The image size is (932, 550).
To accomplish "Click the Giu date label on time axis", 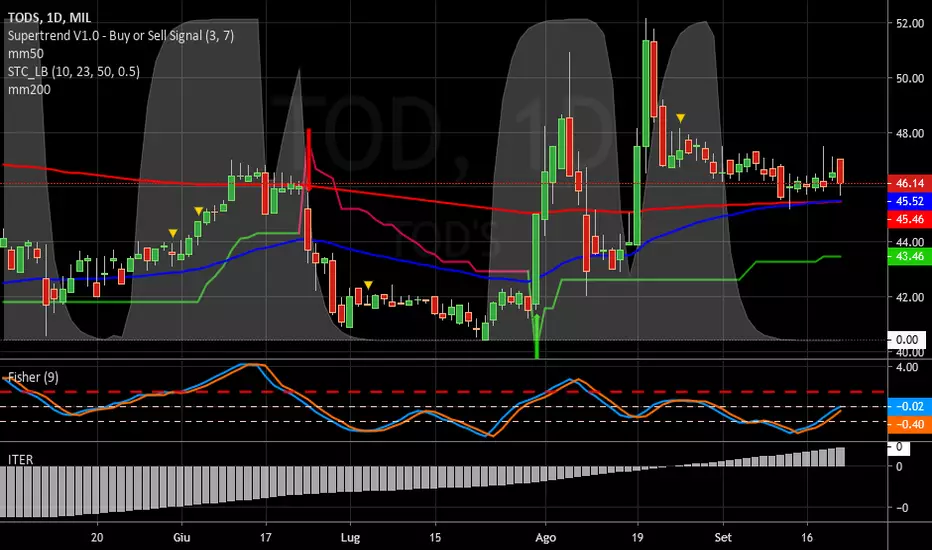I will [182, 538].
